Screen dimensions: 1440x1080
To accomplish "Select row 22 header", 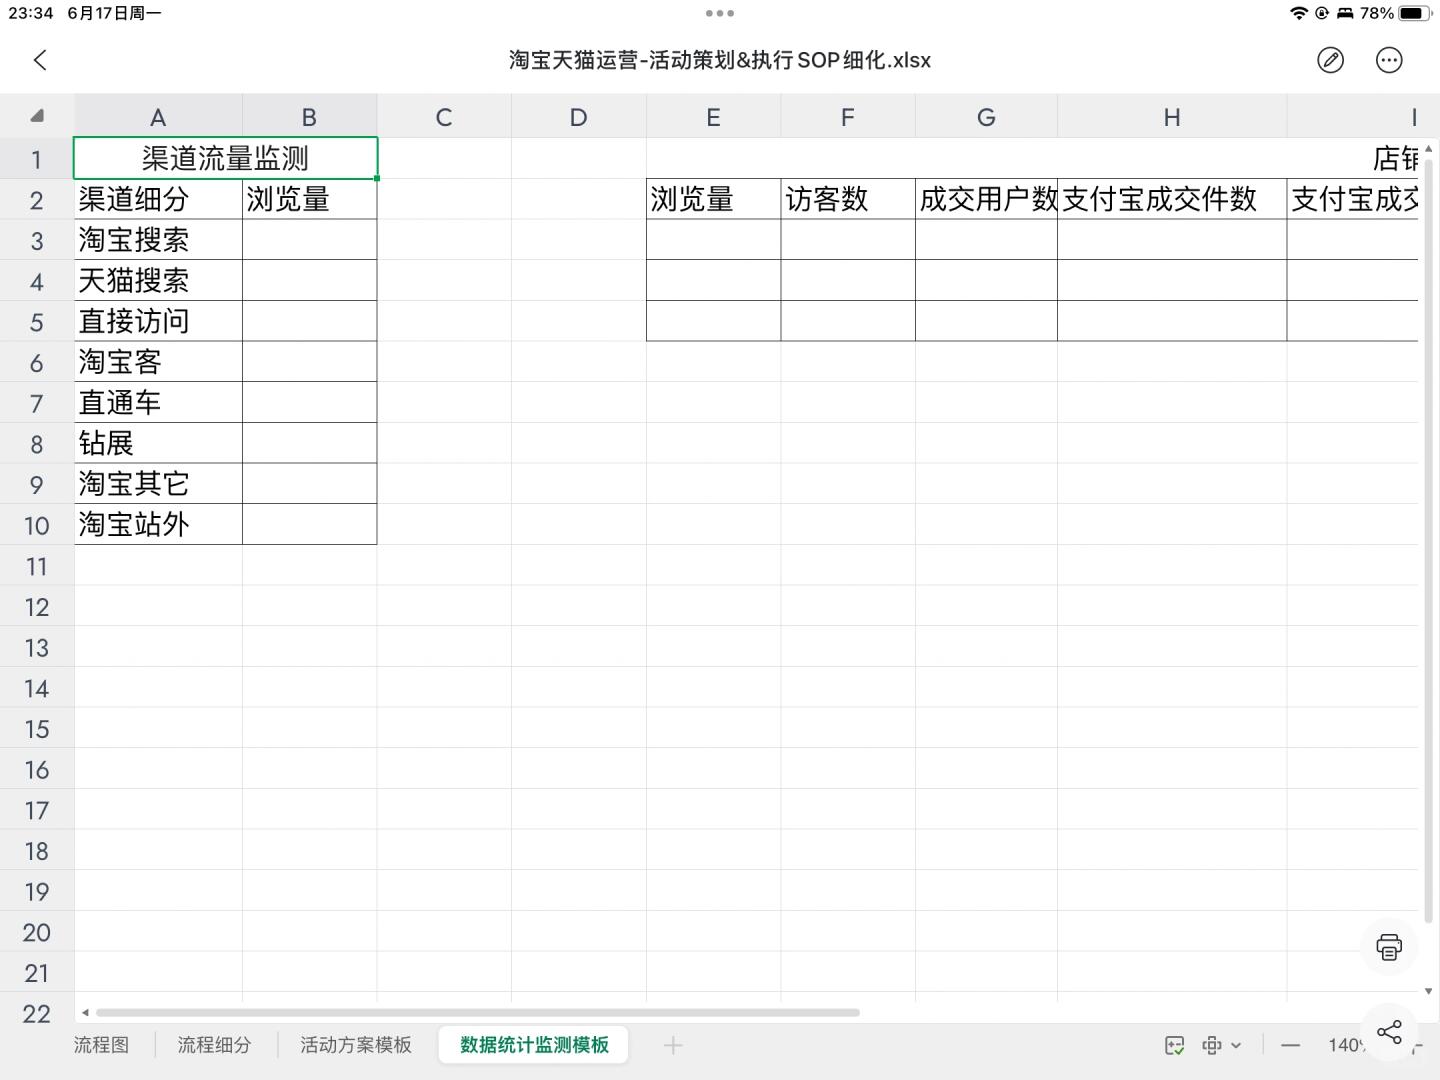I will [x=37, y=1013].
